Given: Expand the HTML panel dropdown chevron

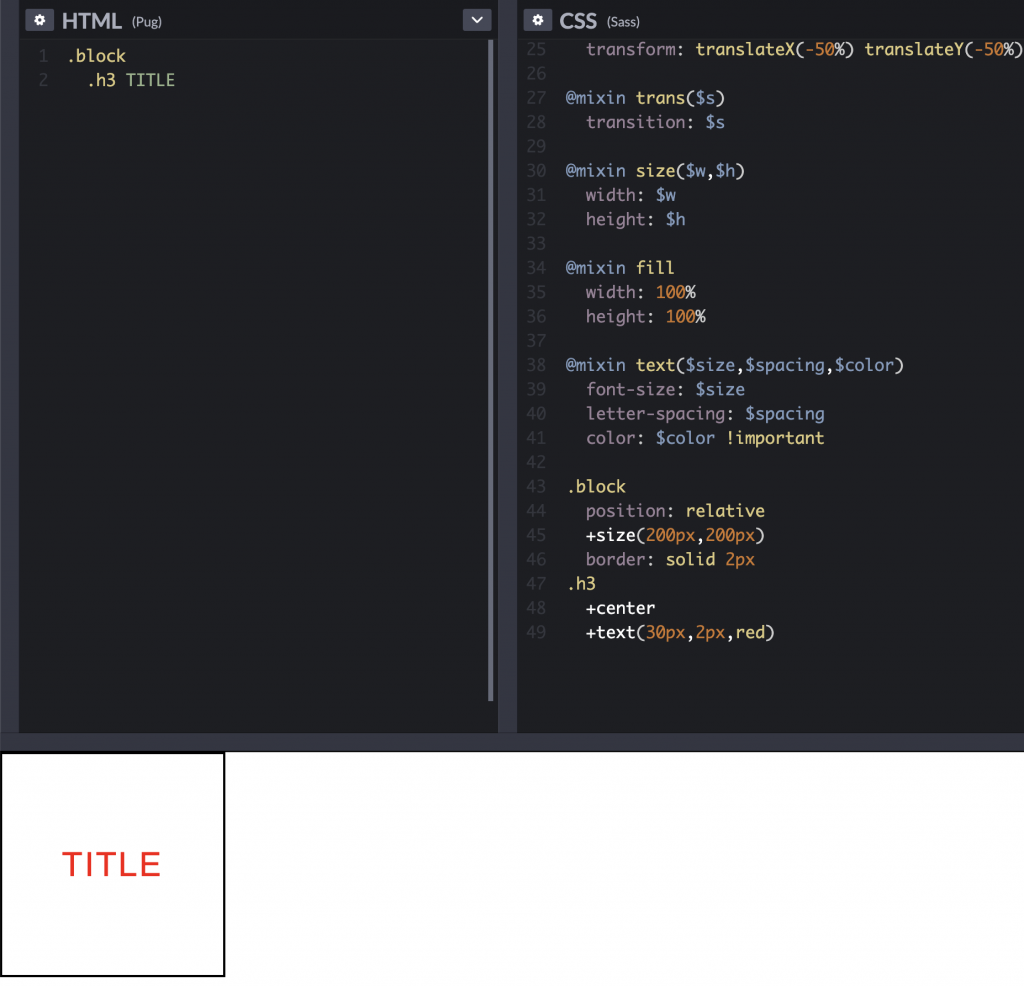Looking at the screenshot, I should [x=477, y=20].
